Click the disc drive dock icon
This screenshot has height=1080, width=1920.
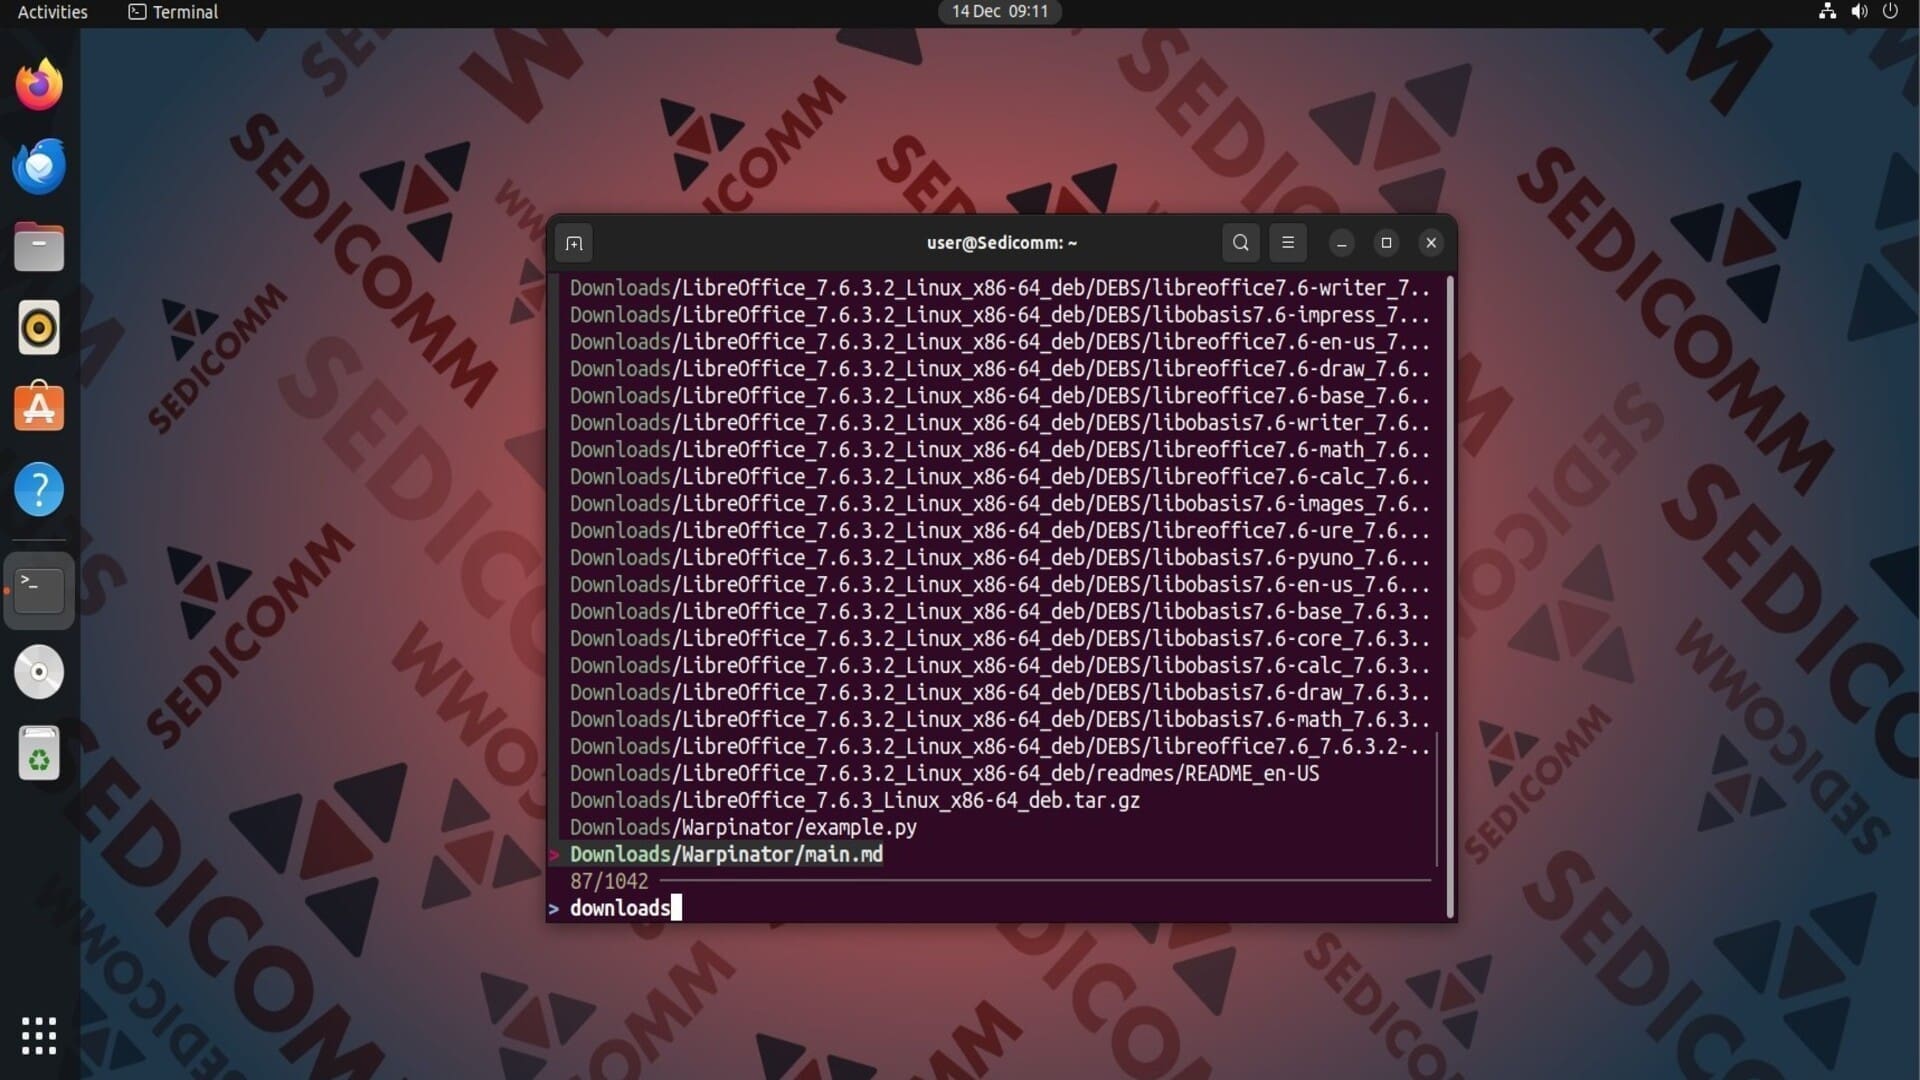click(39, 672)
